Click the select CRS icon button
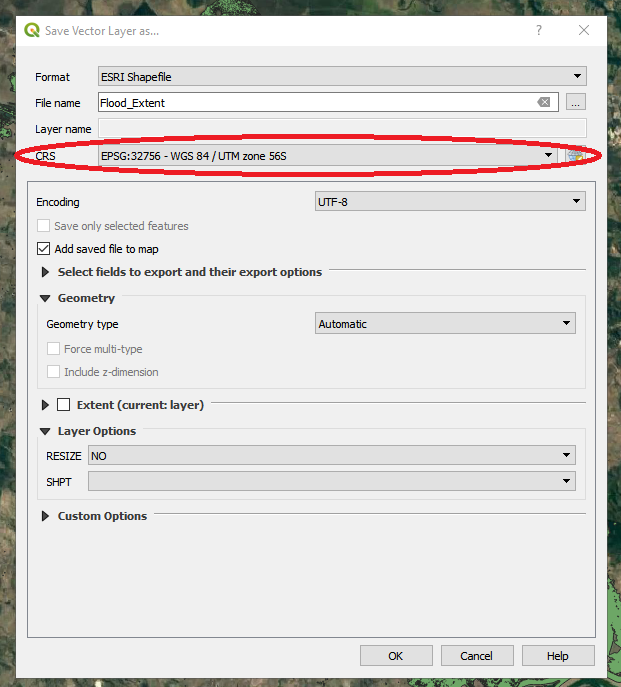This screenshot has height=687, width=621. point(575,156)
